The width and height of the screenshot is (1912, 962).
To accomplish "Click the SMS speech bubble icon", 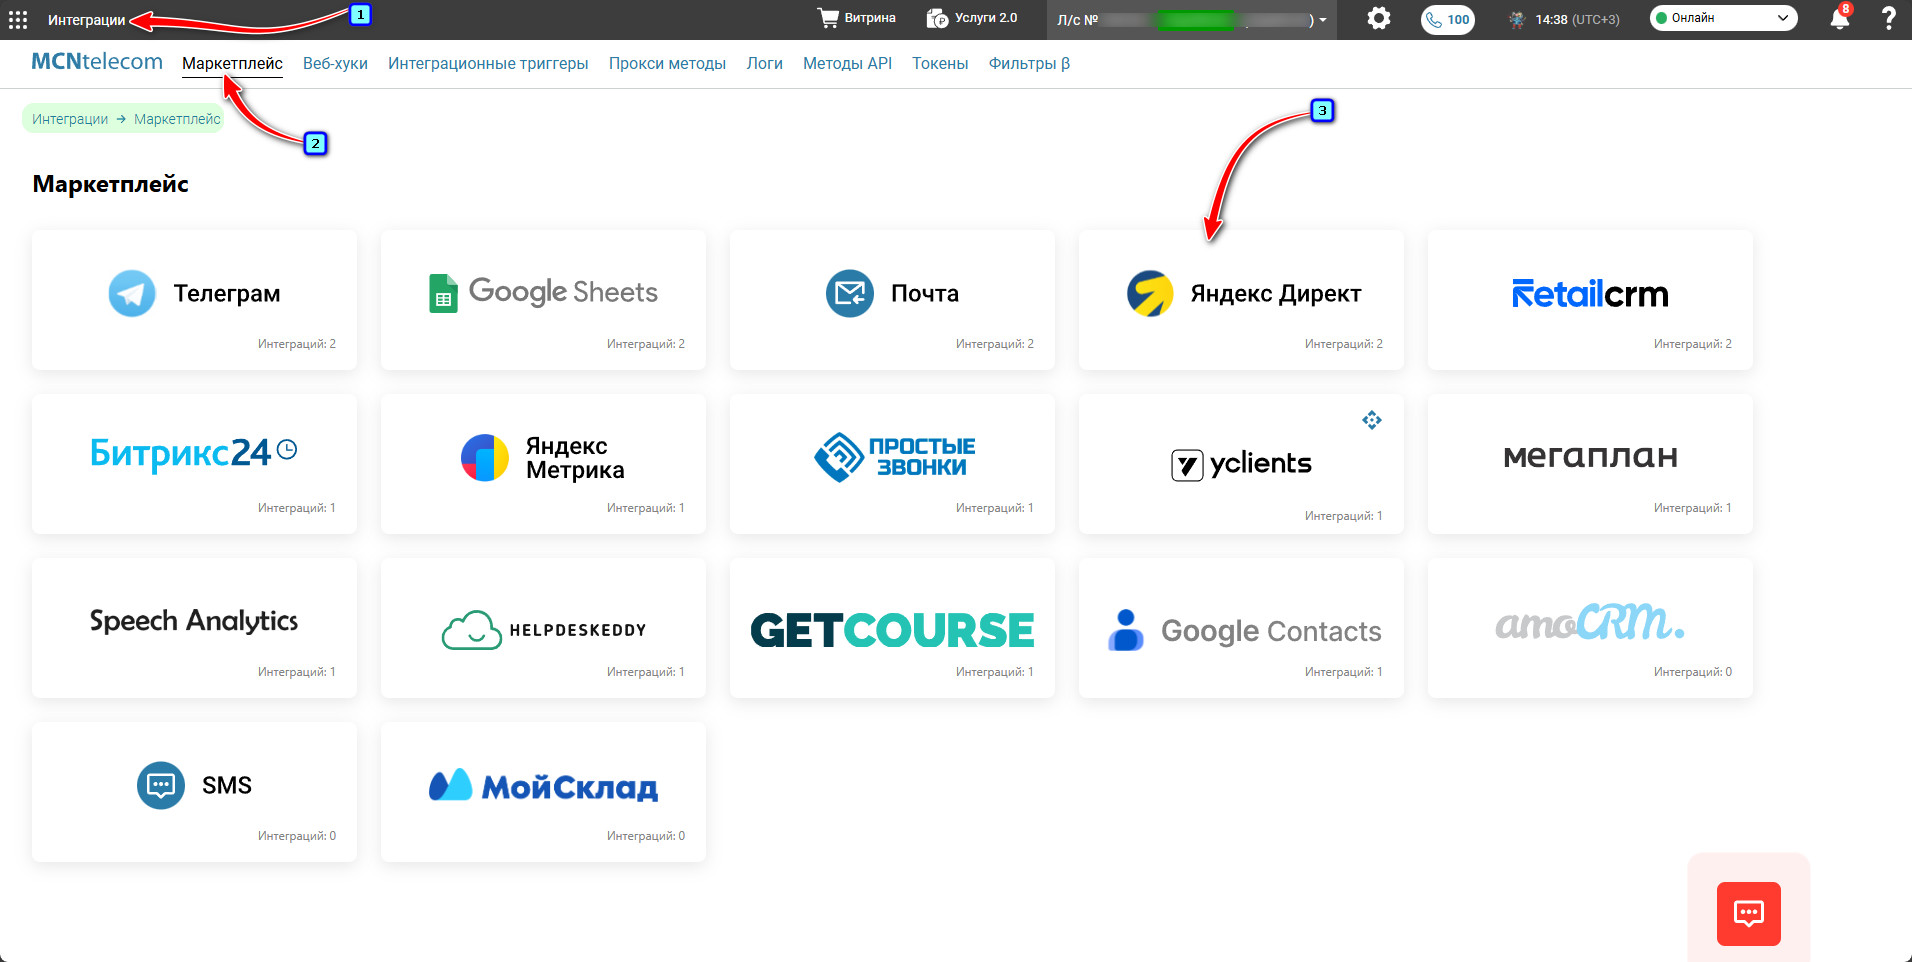I will [x=161, y=785].
